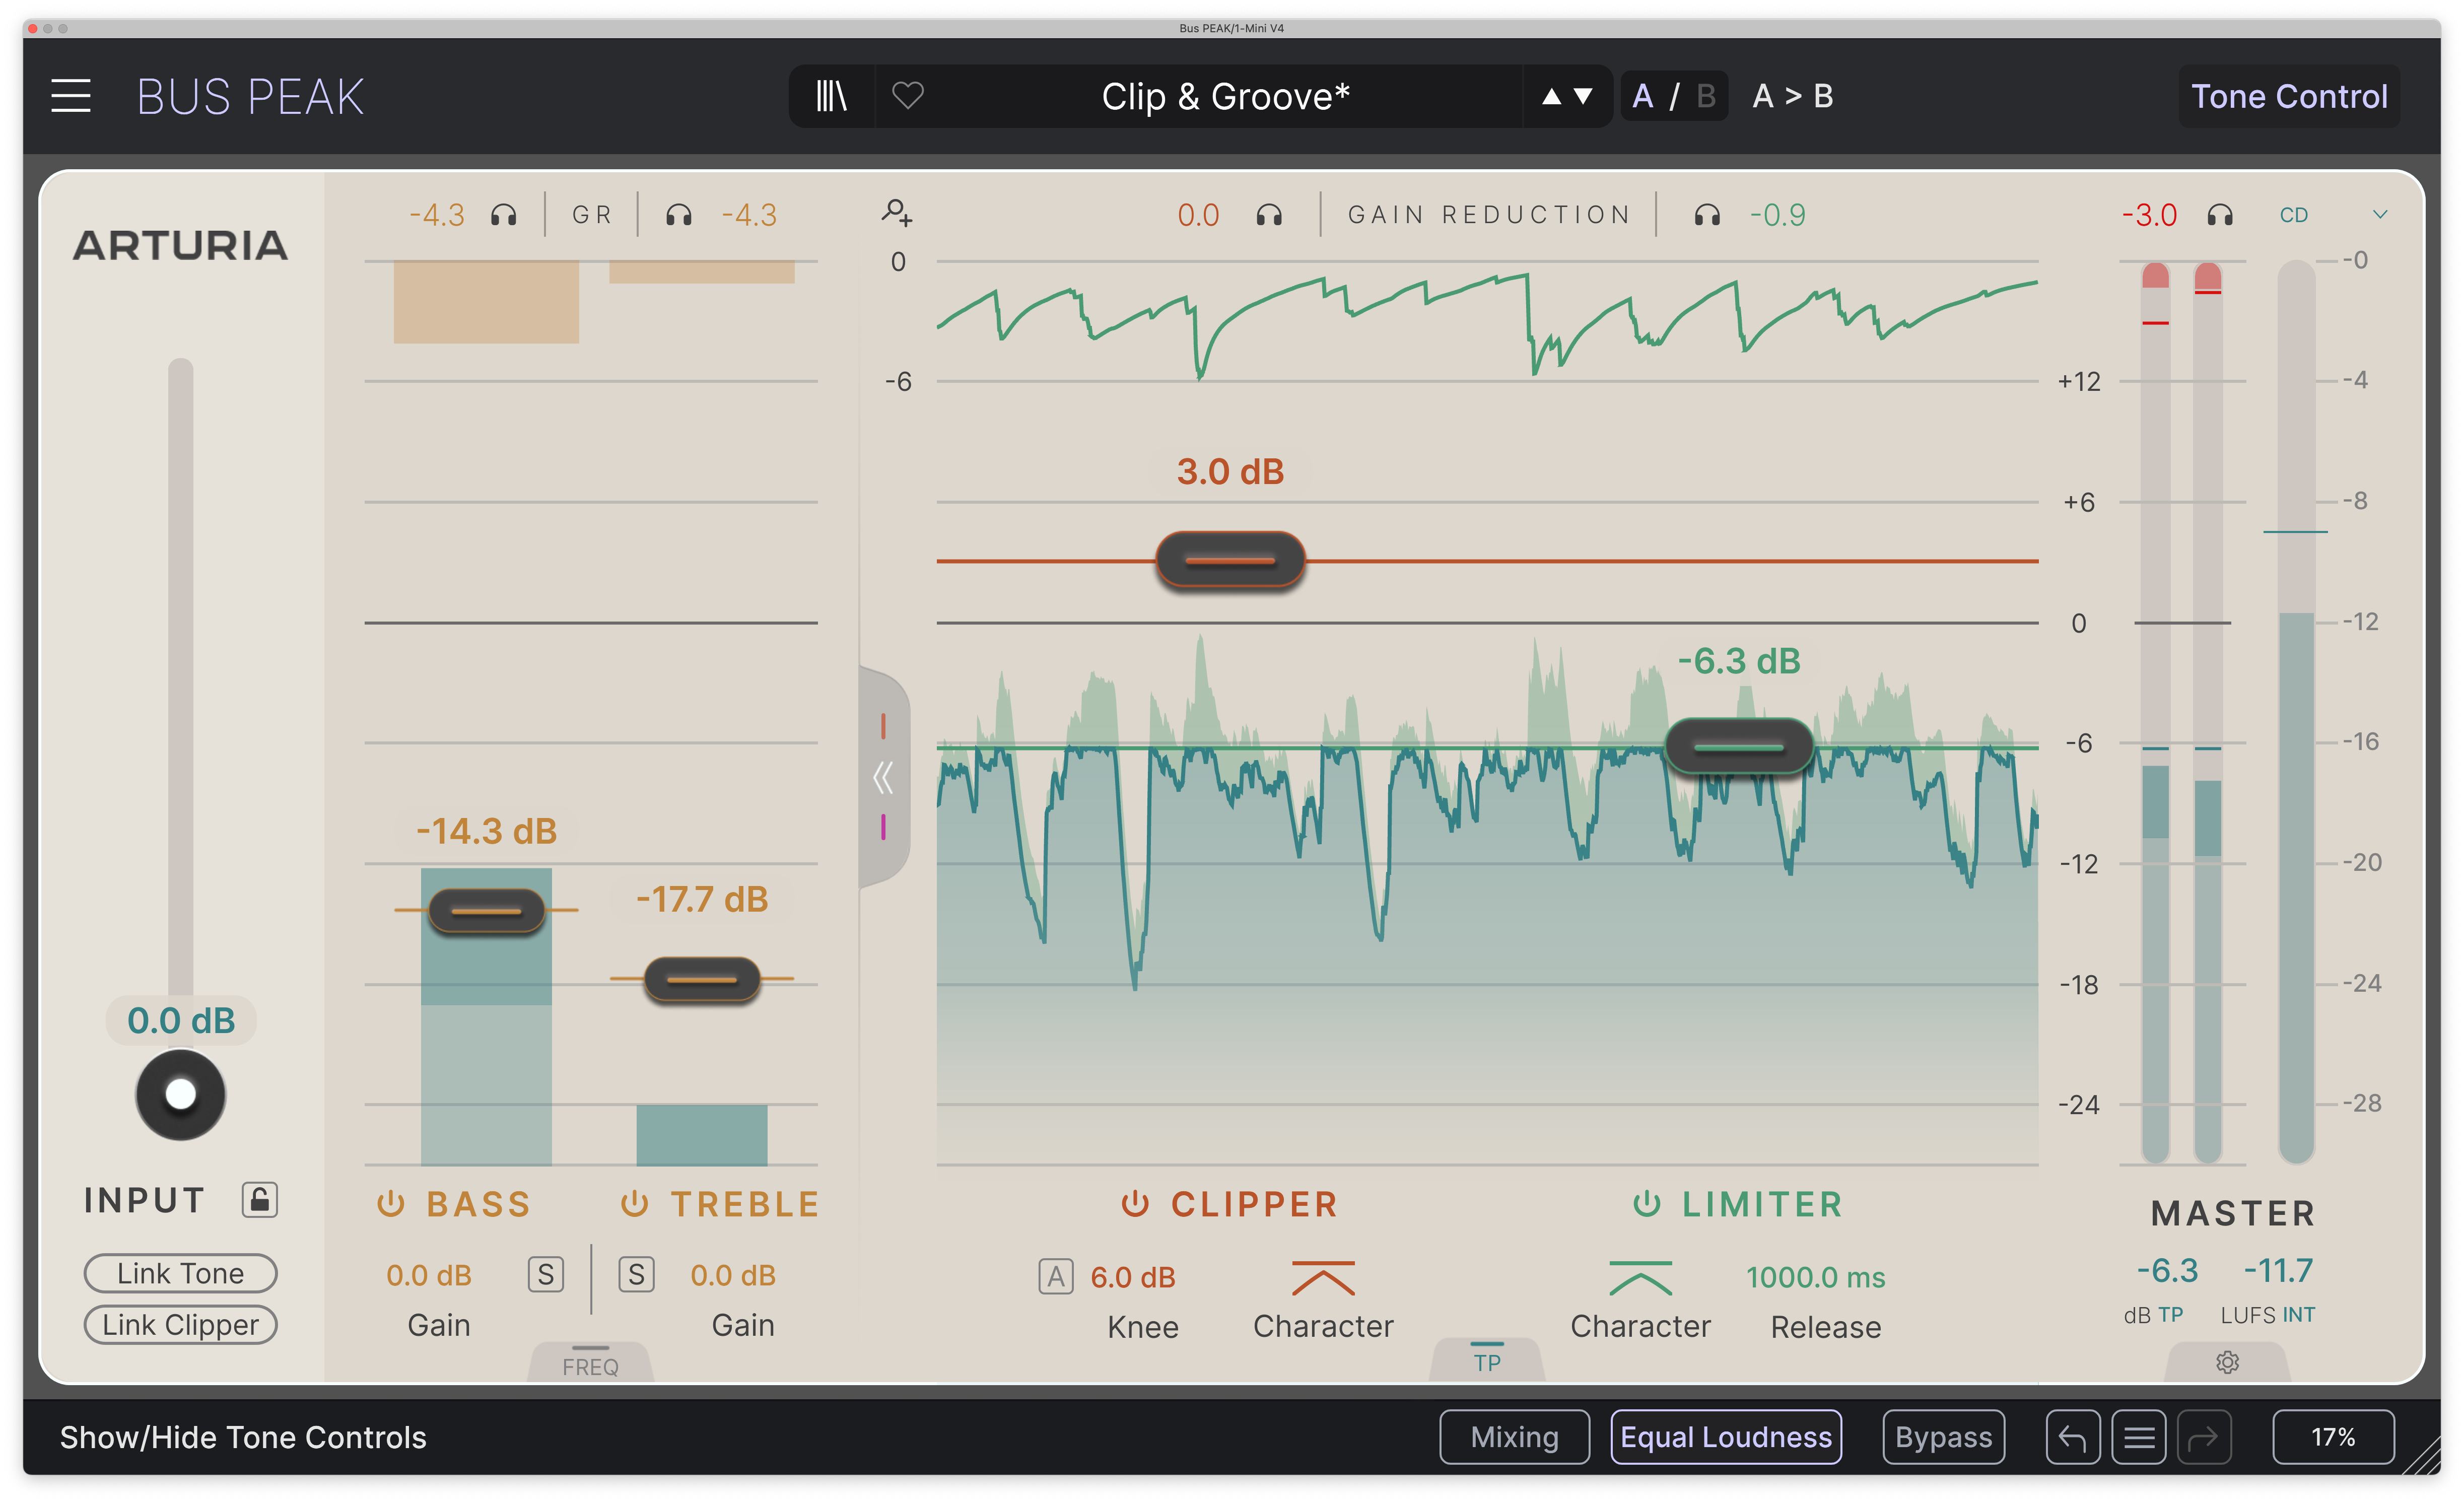
Task: Solo limiter delta with headphone icon
Action: pos(1707,215)
